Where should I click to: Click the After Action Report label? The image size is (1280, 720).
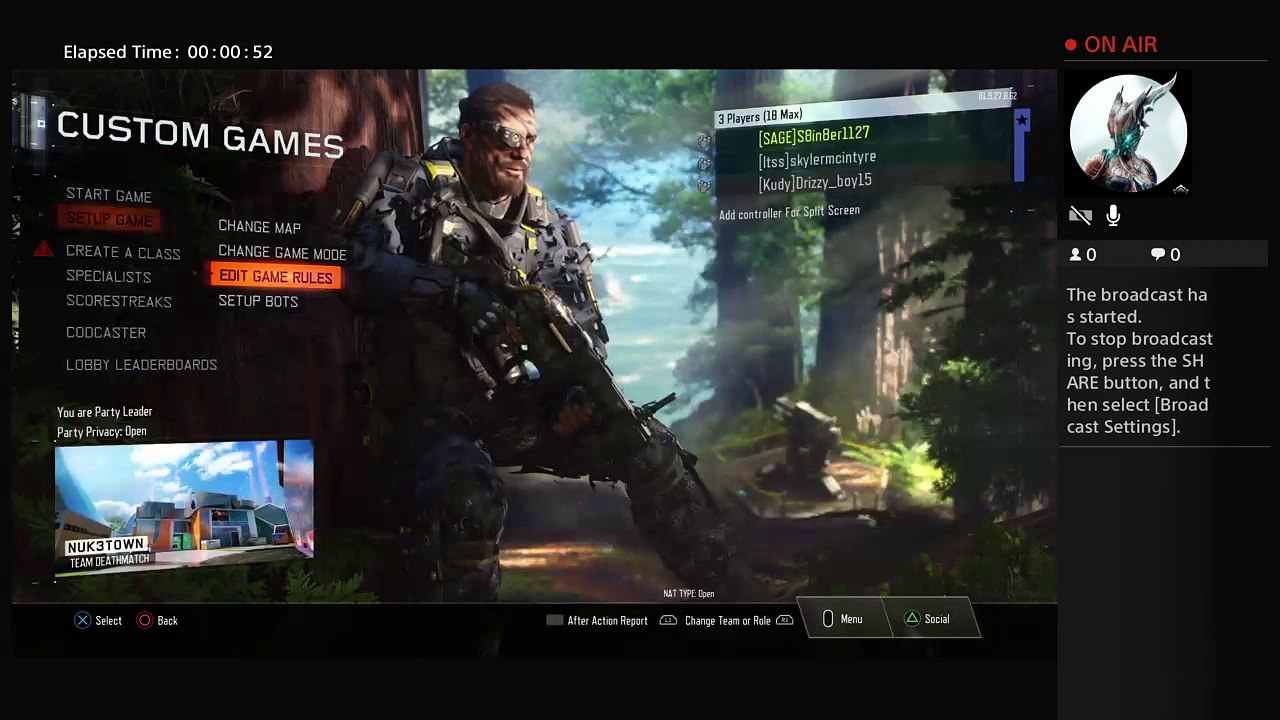(x=607, y=621)
